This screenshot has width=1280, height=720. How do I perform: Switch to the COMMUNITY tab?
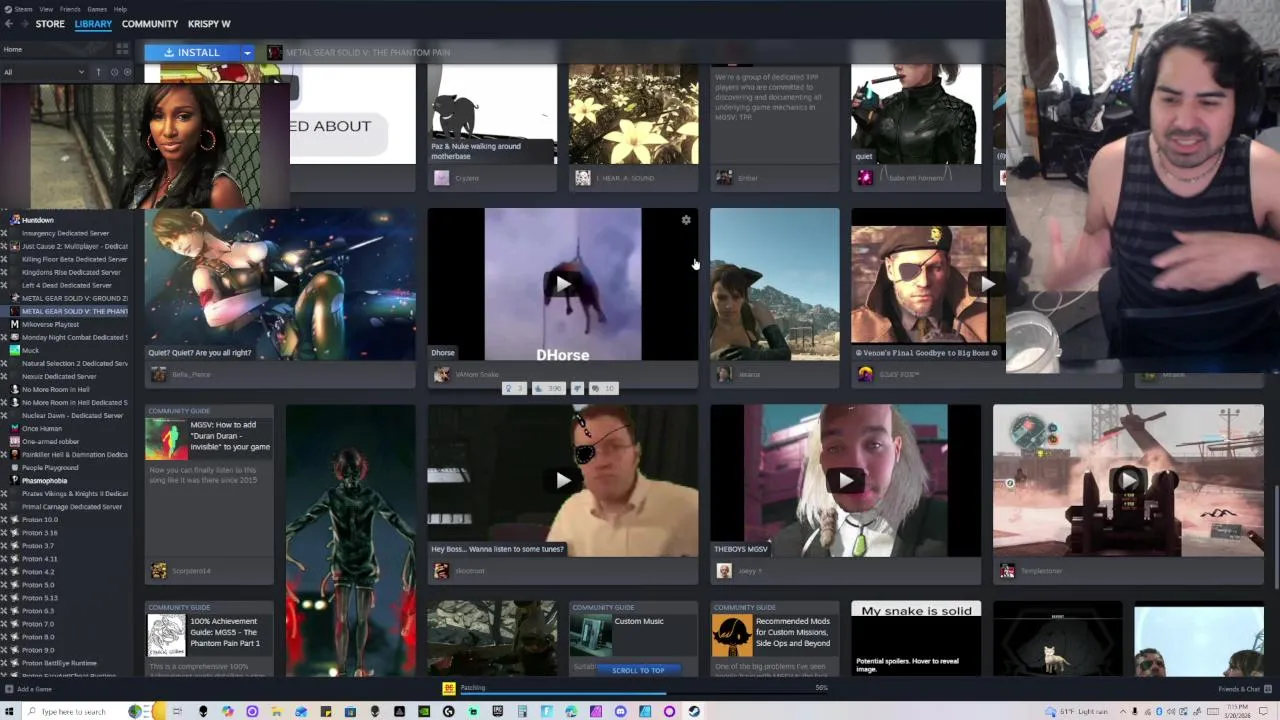coord(150,24)
